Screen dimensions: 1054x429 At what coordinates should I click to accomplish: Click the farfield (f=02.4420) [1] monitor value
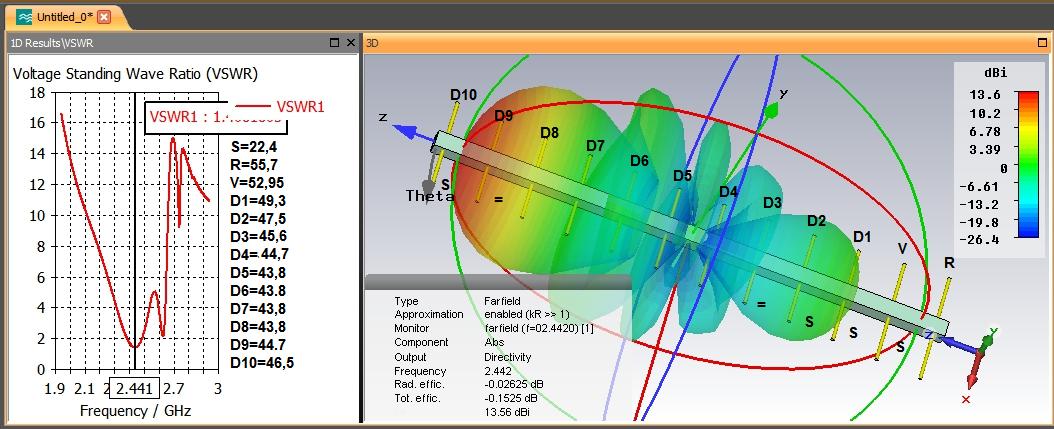pyautogui.click(x=538, y=328)
